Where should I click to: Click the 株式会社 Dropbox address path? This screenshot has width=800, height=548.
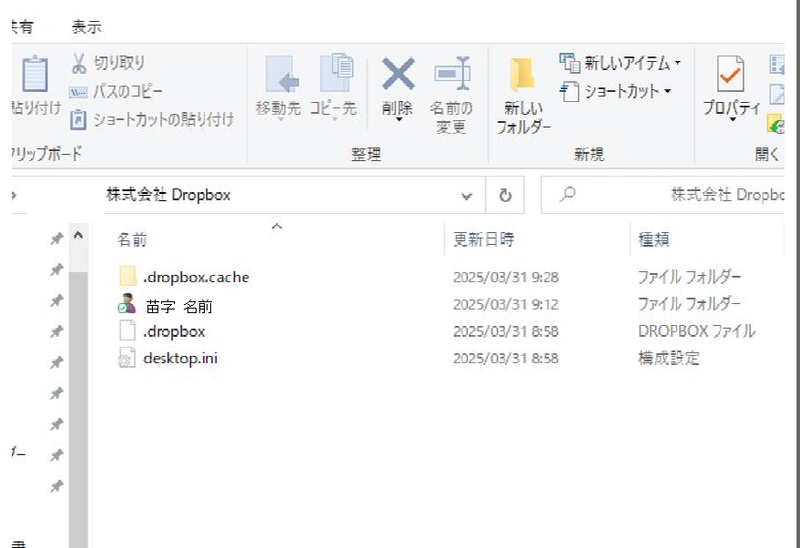pyautogui.click(x=168, y=195)
